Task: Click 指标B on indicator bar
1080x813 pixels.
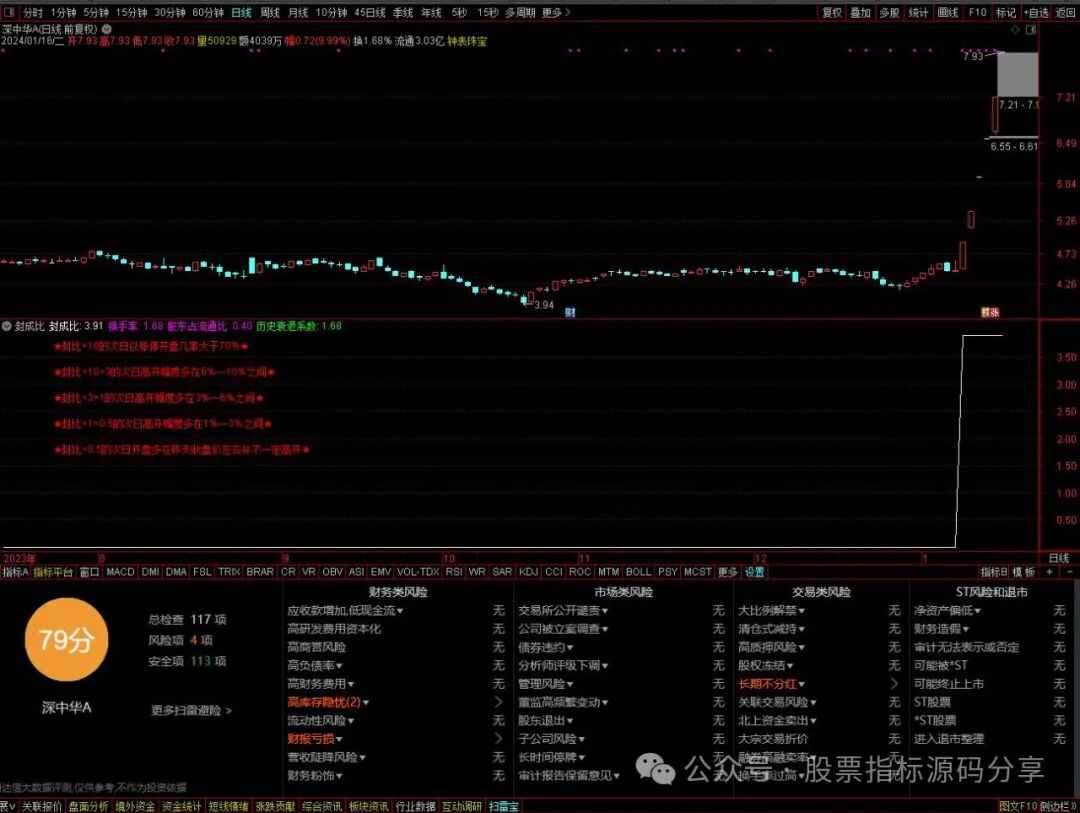Action: click(x=993, y=572)
